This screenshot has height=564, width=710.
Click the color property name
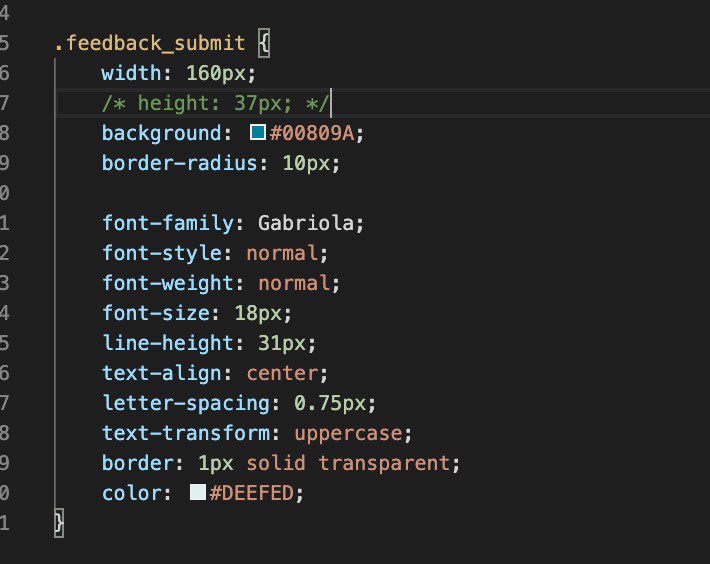[132, 493]
